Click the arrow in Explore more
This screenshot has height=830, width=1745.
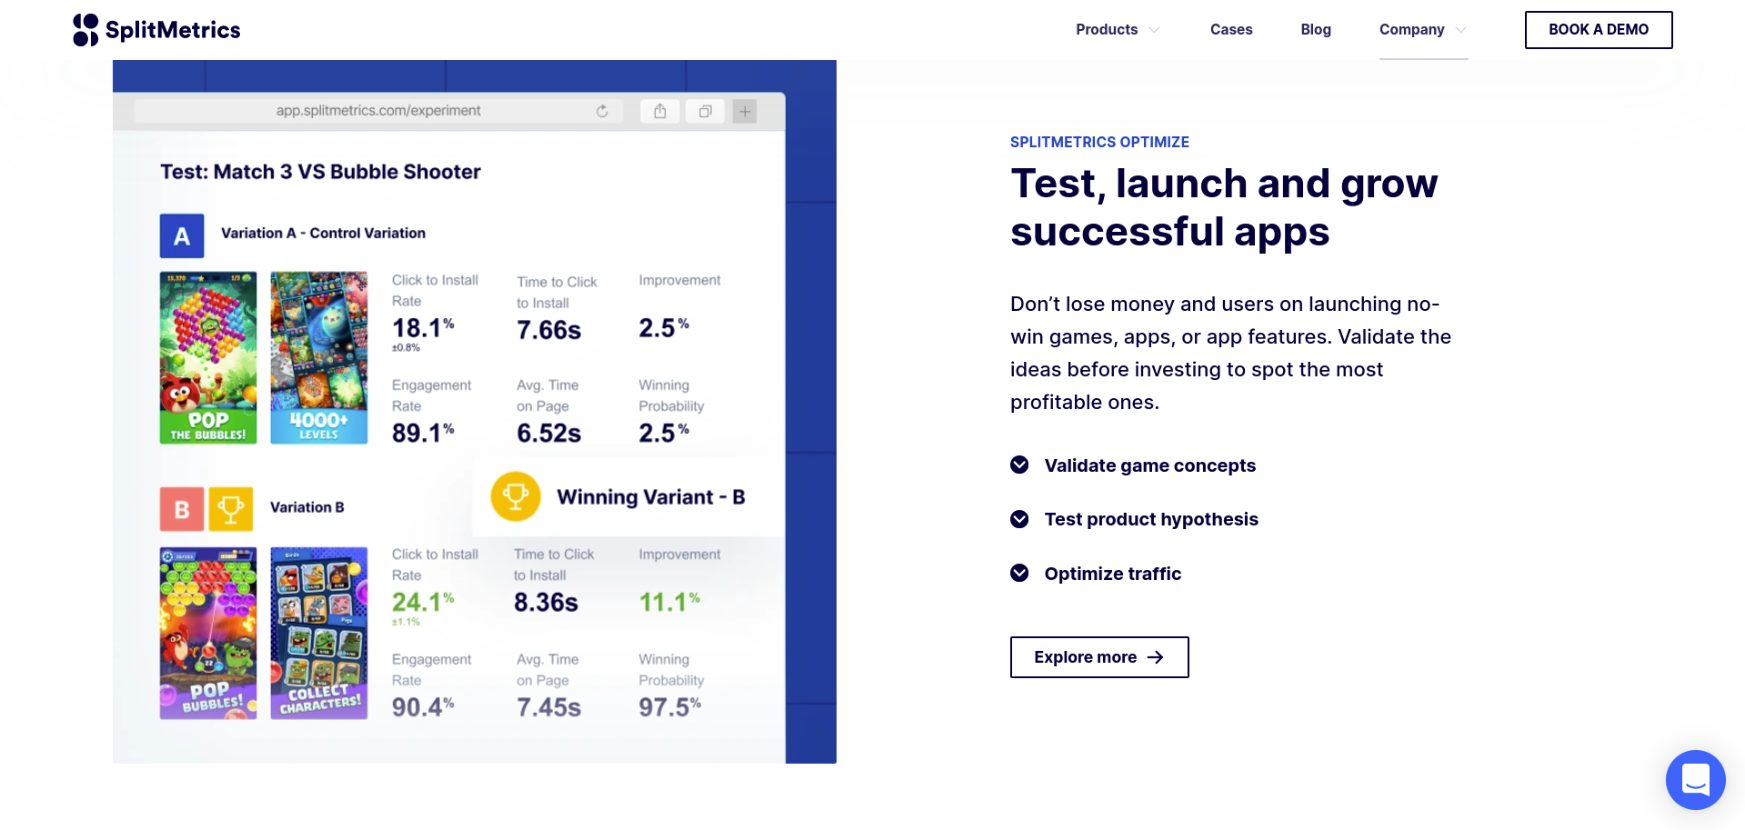click(x=1155, y=657)
